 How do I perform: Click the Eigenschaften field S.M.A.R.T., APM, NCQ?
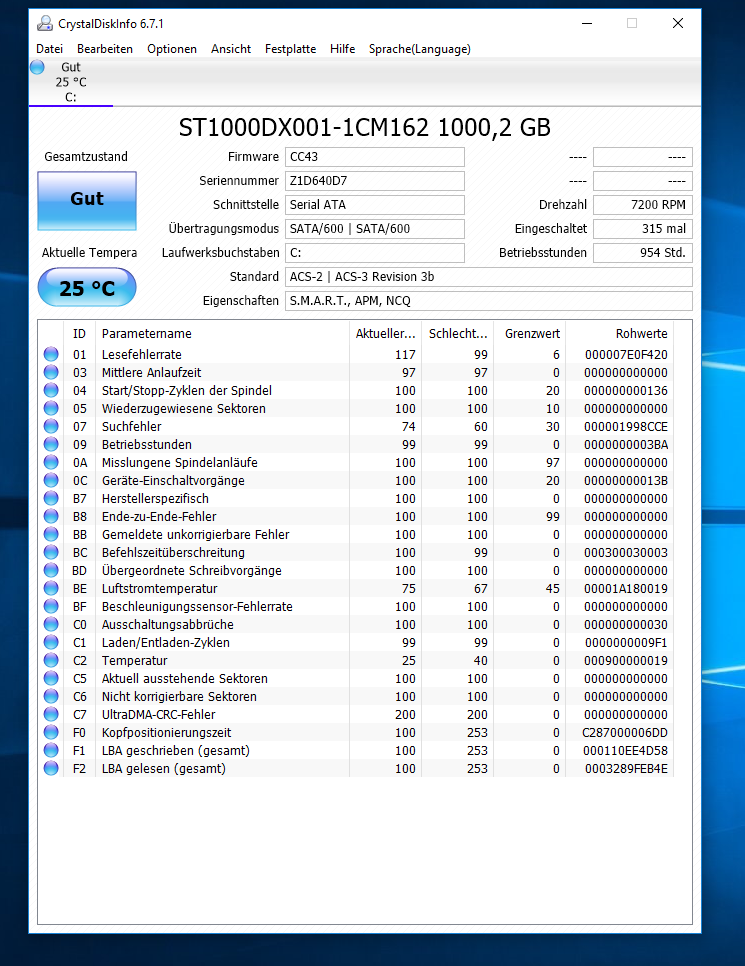click(x=489, y=301)
